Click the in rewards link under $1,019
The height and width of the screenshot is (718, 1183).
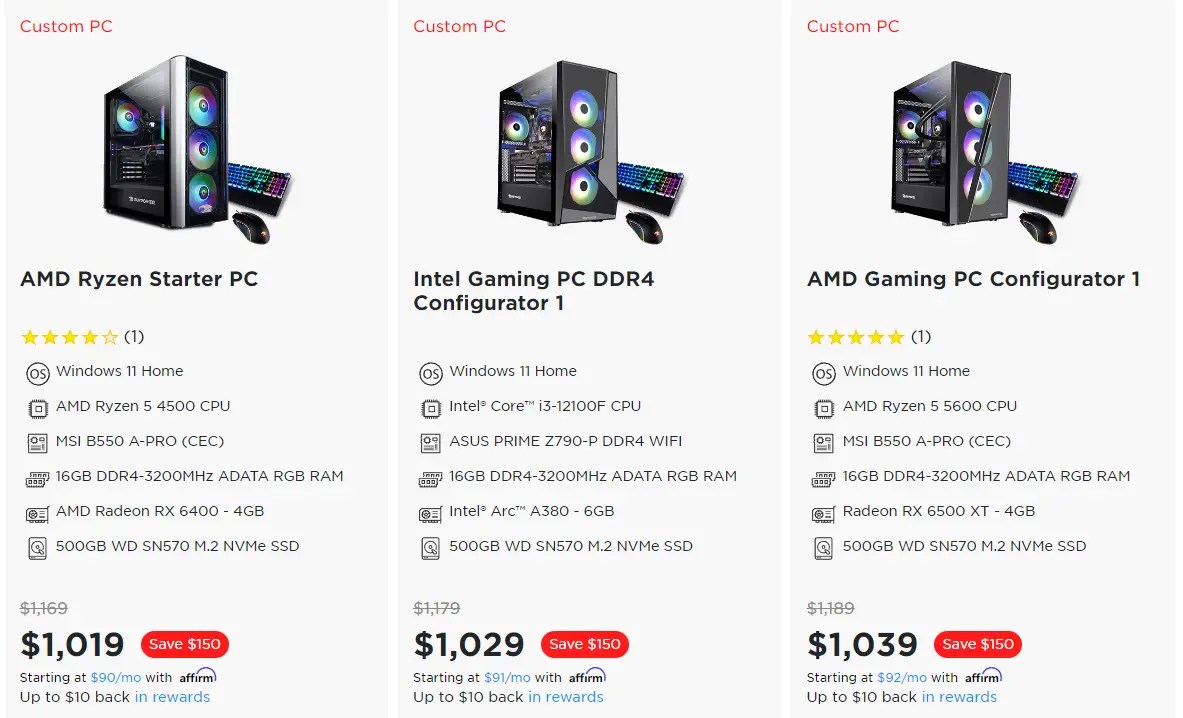(x=172, y=697)
